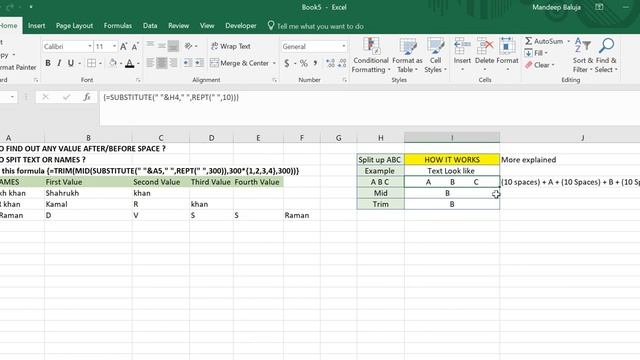
Task: Click the Fill button in Editing
Action: click(x=536, y=53)
